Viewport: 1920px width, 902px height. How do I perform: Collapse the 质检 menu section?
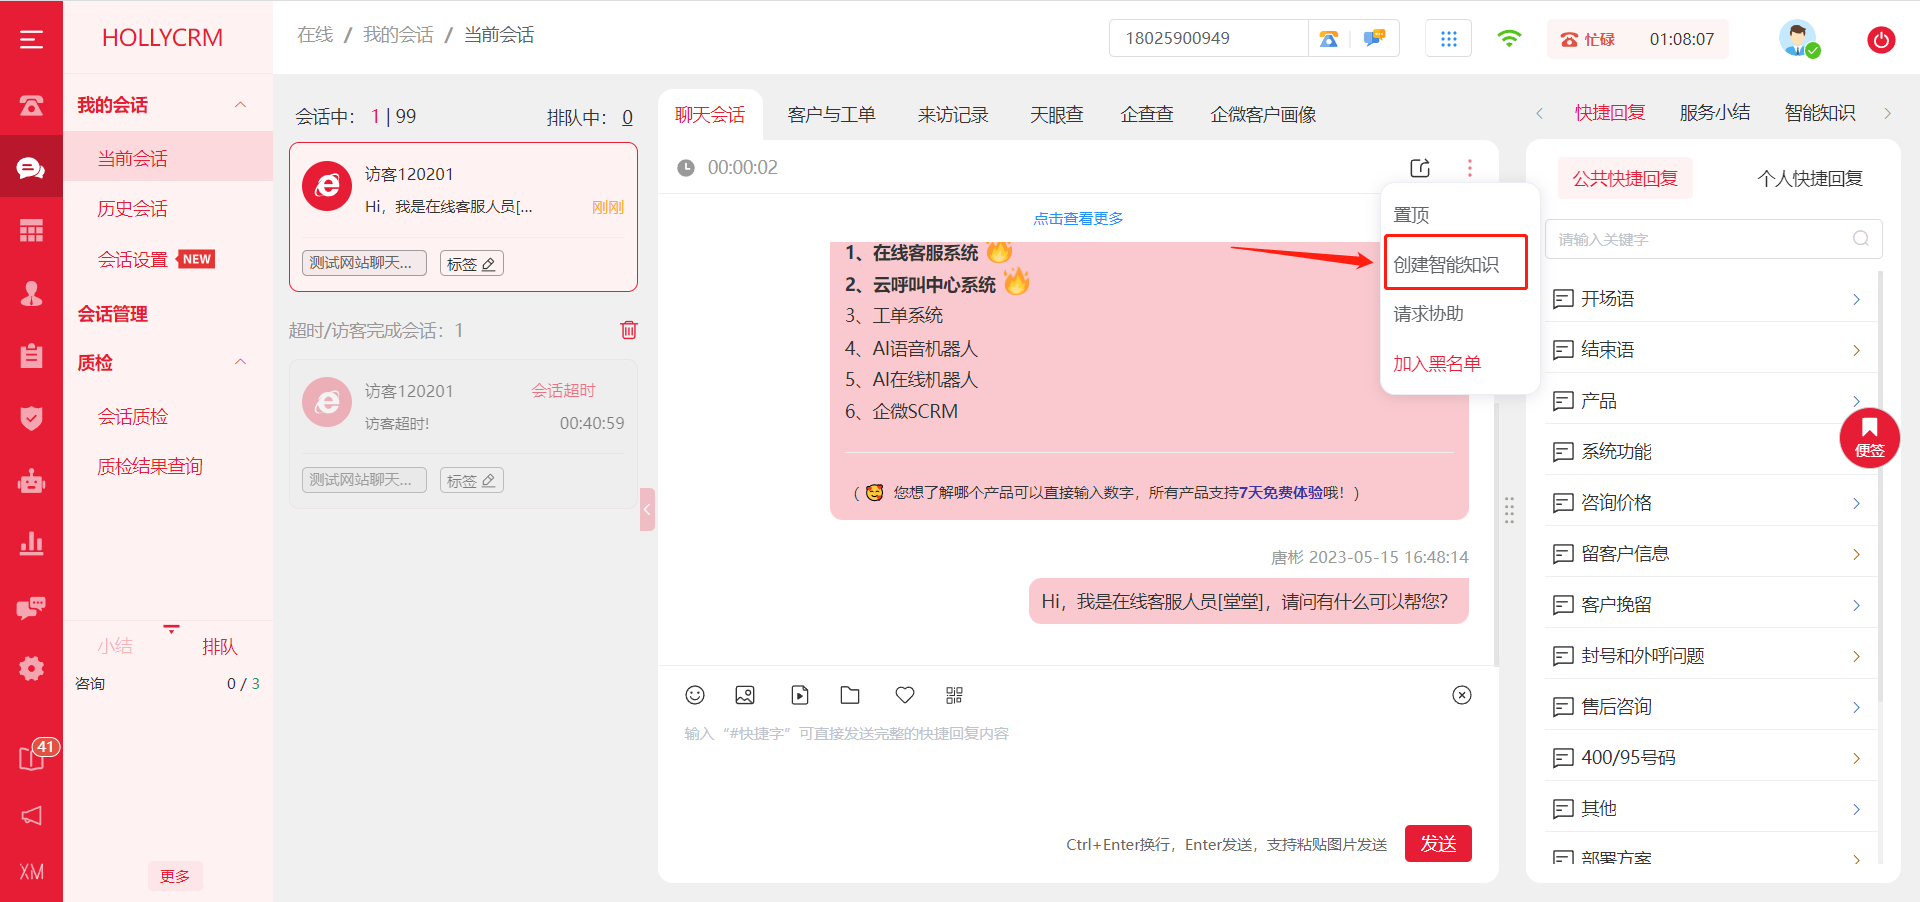(240, 362)
